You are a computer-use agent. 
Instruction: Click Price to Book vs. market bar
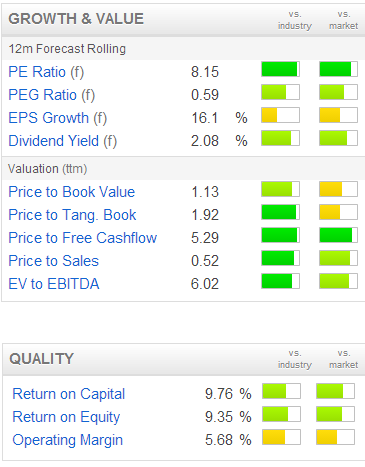tap(338, 189)
